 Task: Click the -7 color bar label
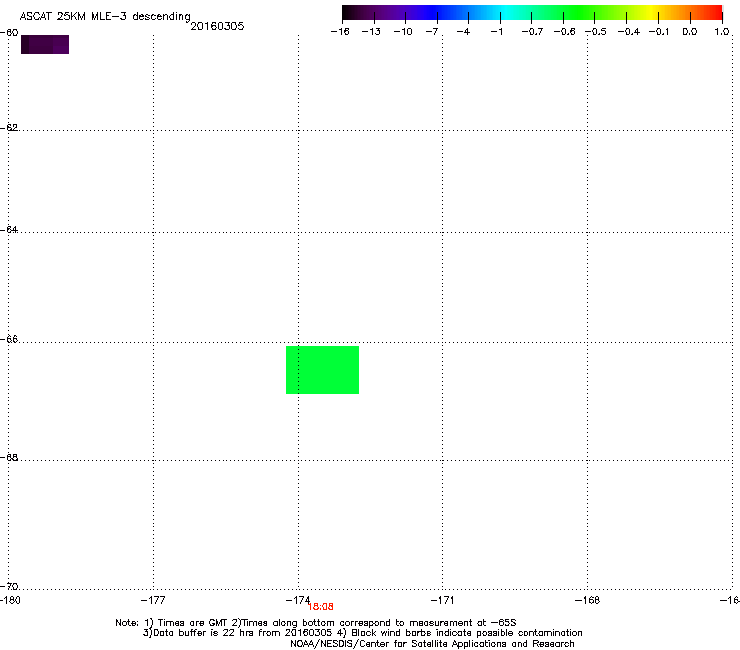pos(432,32)
